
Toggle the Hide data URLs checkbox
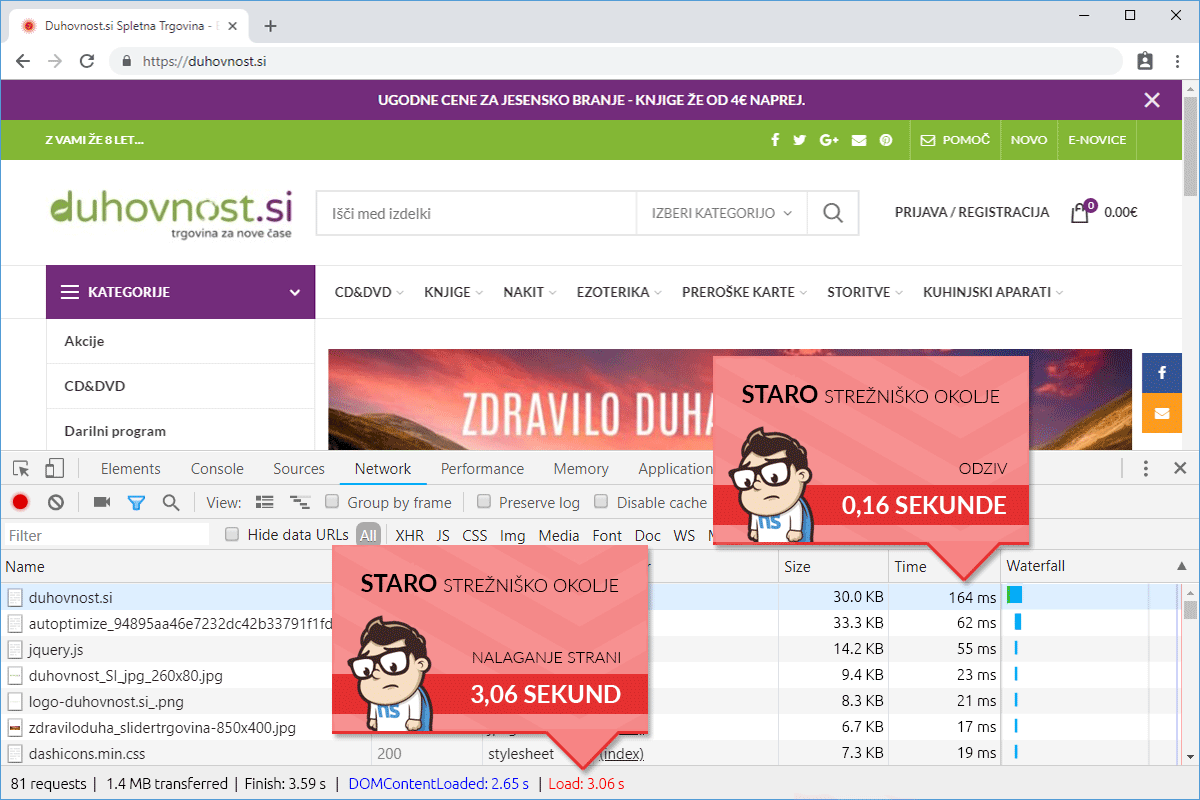232,535
